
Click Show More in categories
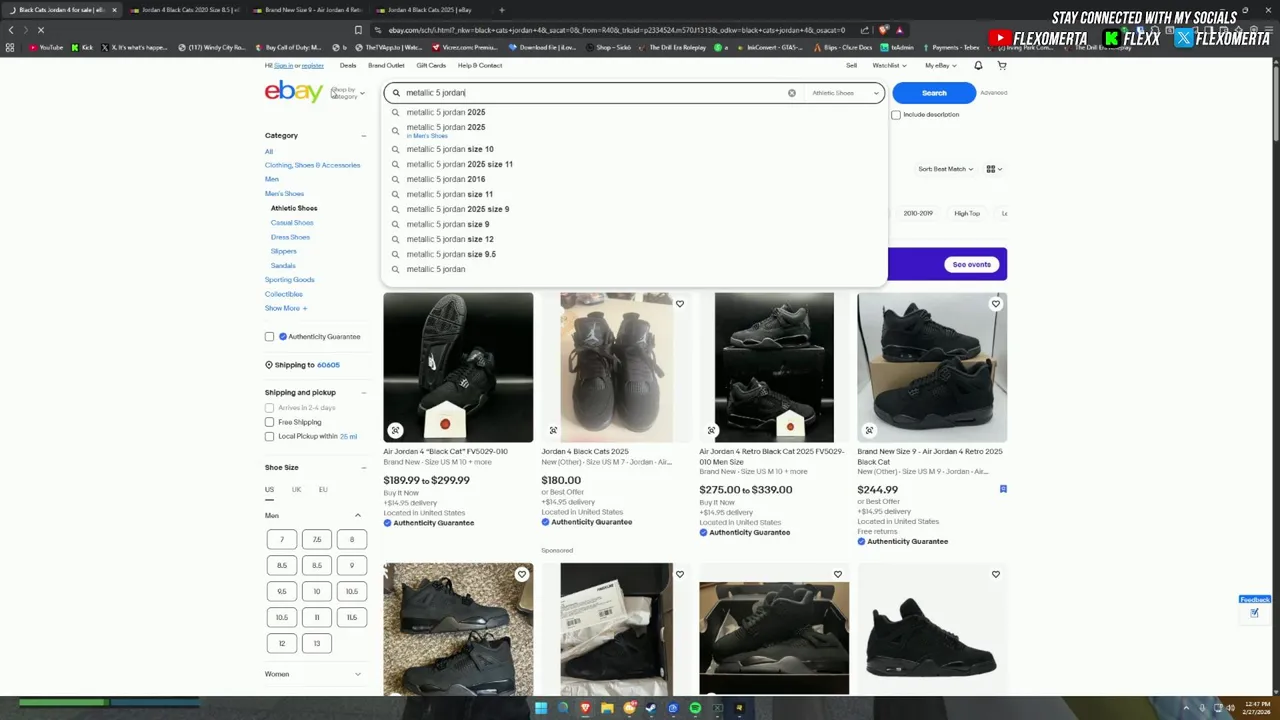pyautogui.click(x=286, y=308)
